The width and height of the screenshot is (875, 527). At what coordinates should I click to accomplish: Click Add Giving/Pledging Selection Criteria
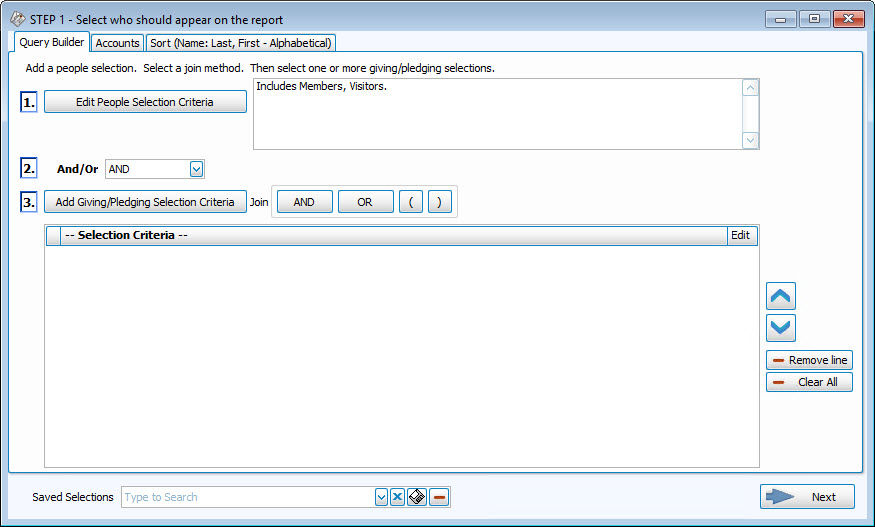pos(145,202)
